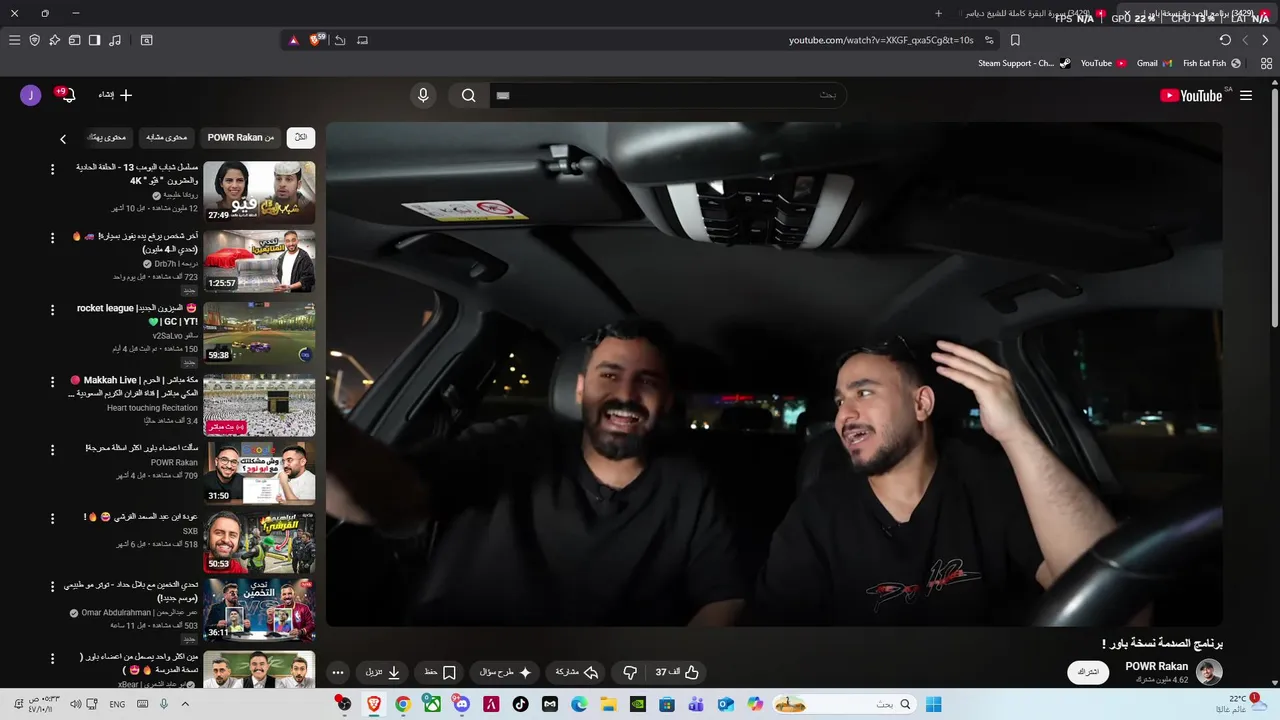Screen dimensions: 1280x720
Task: Bookmark this page in address bar
Action: (x=1015, y=40)
